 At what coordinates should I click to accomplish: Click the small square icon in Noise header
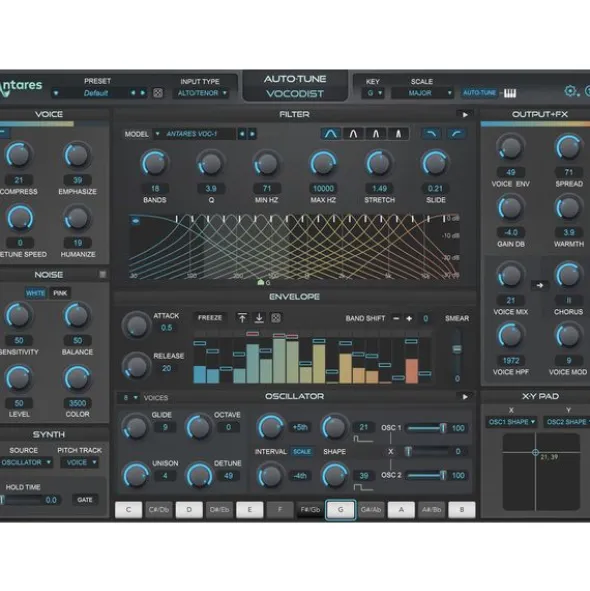(x=103, y=274)
